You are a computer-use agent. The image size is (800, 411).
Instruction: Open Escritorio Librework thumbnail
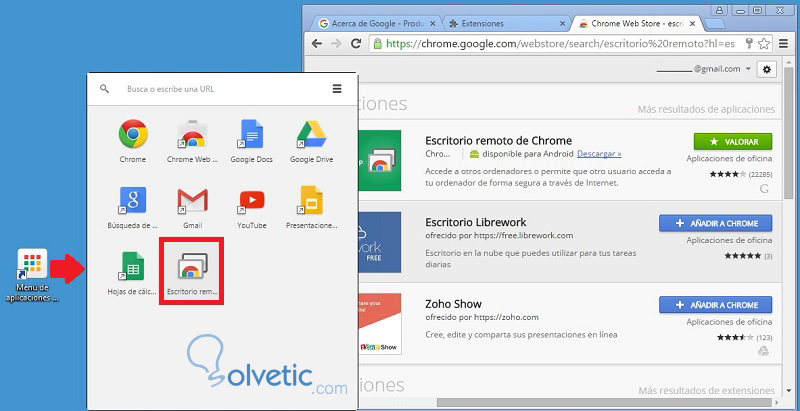pyautogui.click(x=379, y=242)
